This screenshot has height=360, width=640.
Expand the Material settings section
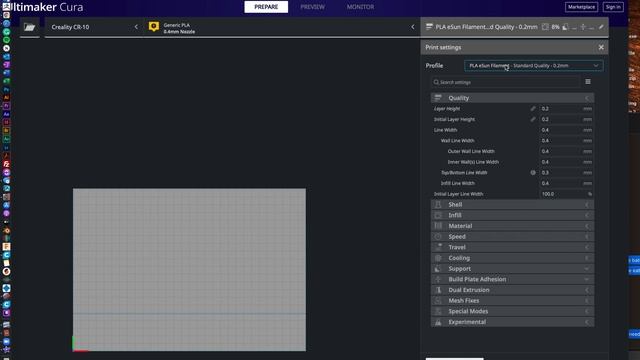click(587, 226)
